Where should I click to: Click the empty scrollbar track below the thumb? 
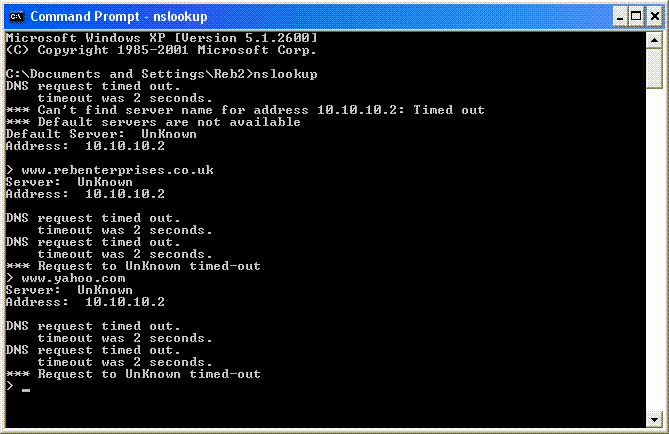[654, 250]
